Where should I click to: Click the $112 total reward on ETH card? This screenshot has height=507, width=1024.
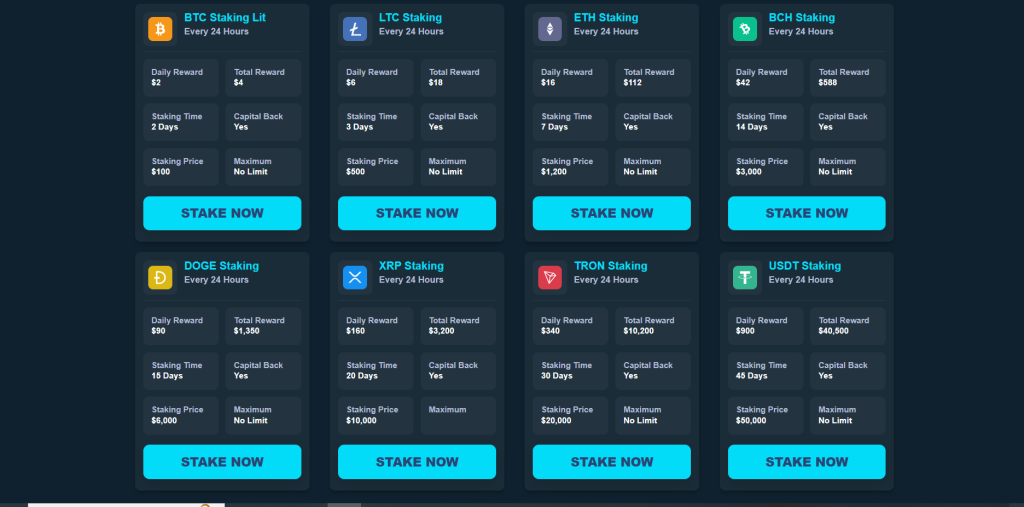633,83
